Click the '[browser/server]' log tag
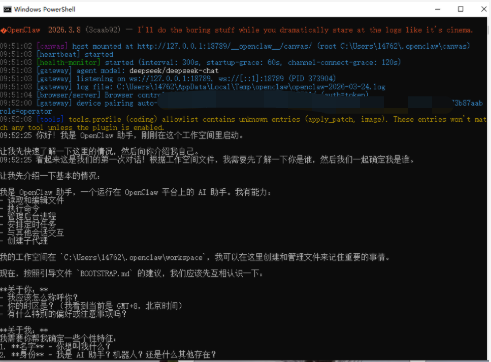491x362 pixels. 68,95
